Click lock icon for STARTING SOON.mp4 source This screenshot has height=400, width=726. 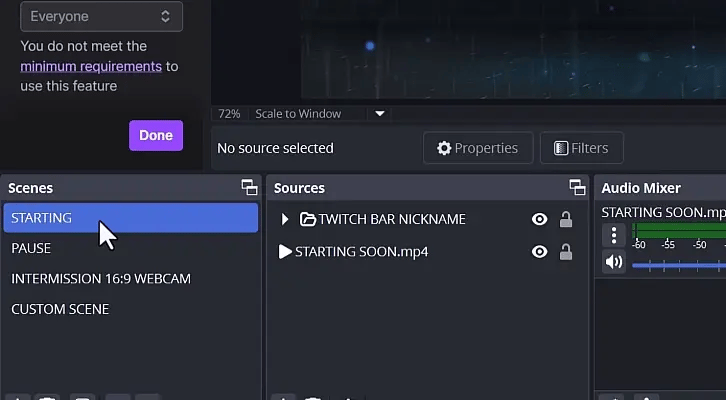[x=566, y=252]
